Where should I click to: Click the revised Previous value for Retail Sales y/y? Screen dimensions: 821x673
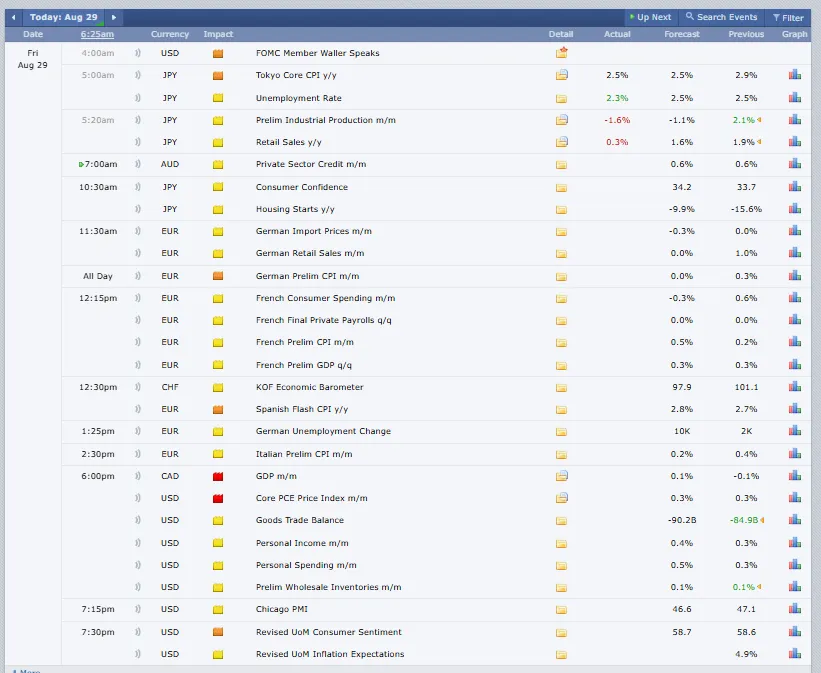coord(743,142)
